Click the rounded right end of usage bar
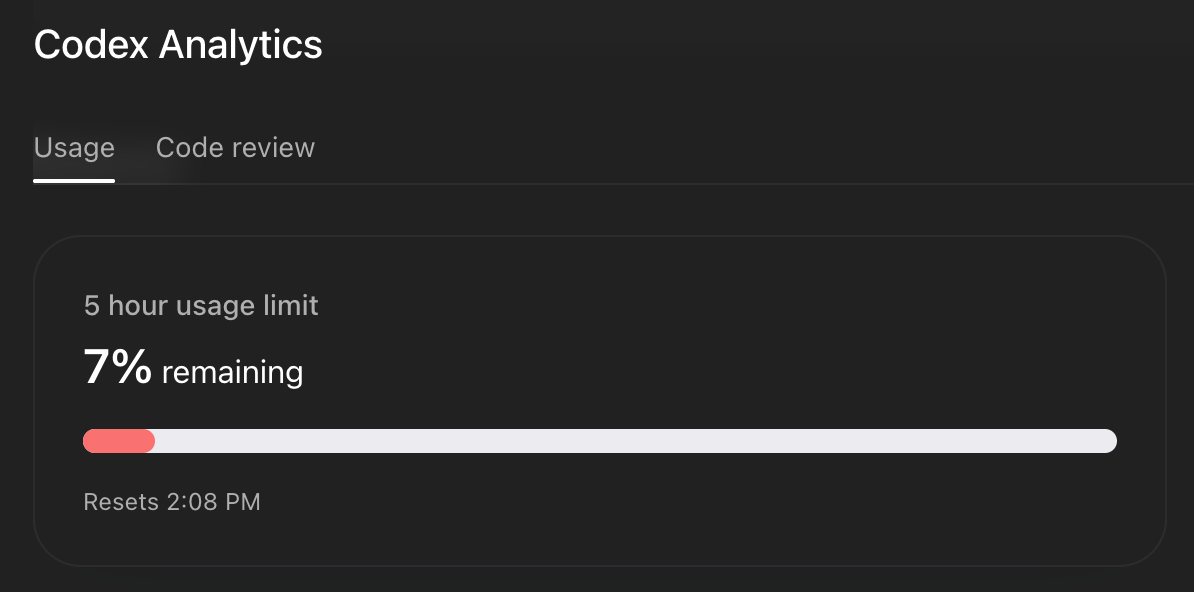 point(1108,441)
